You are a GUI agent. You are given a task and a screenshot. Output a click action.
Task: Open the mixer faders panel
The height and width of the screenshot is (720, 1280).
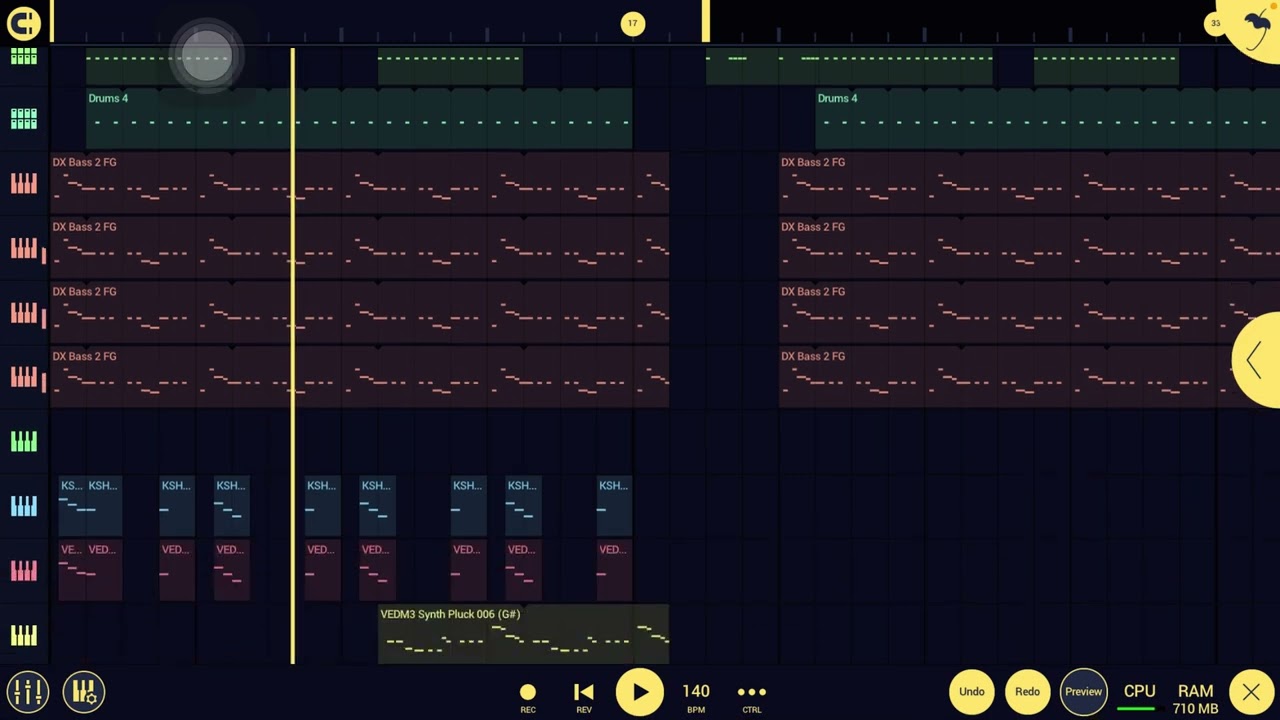click(27, 691)
